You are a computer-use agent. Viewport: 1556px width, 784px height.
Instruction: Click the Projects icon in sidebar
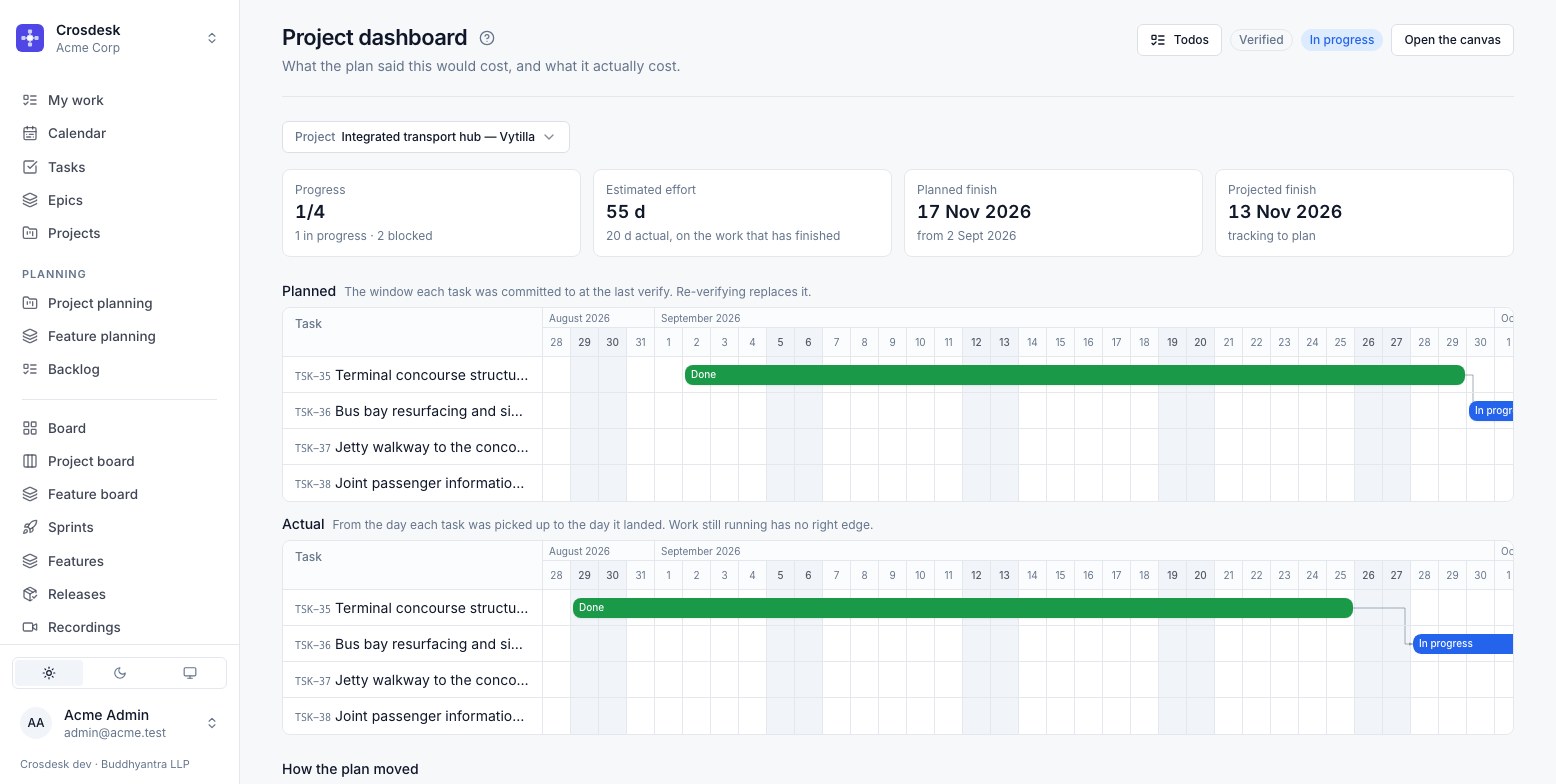[x=30, y=233]
